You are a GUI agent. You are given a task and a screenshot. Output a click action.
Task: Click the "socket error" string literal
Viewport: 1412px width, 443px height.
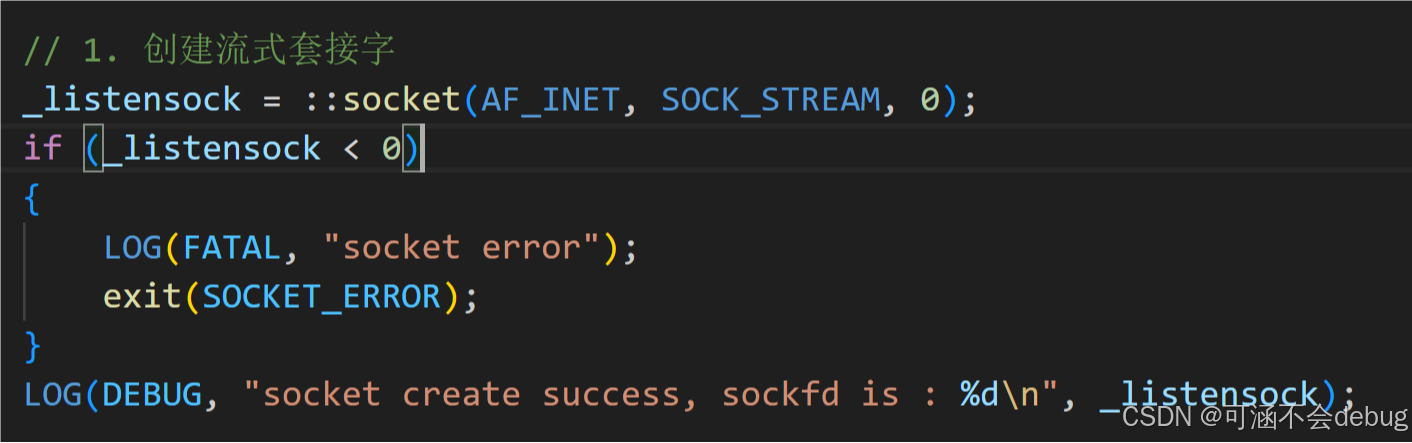[462, 248]
